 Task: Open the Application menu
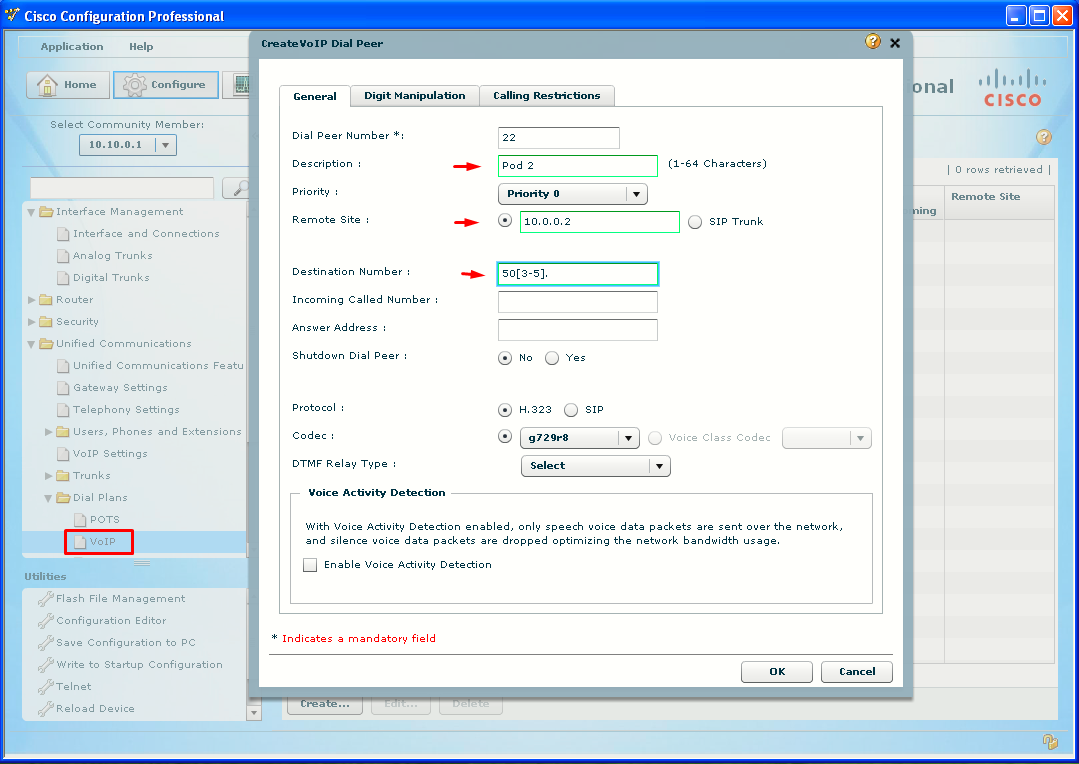[72, 46]
